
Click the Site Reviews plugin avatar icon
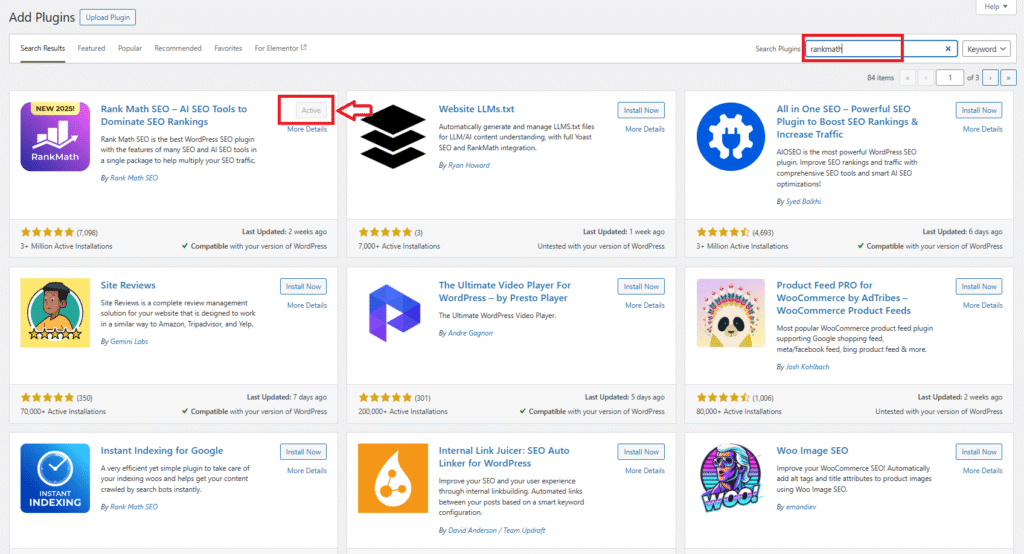coord(55,312)
